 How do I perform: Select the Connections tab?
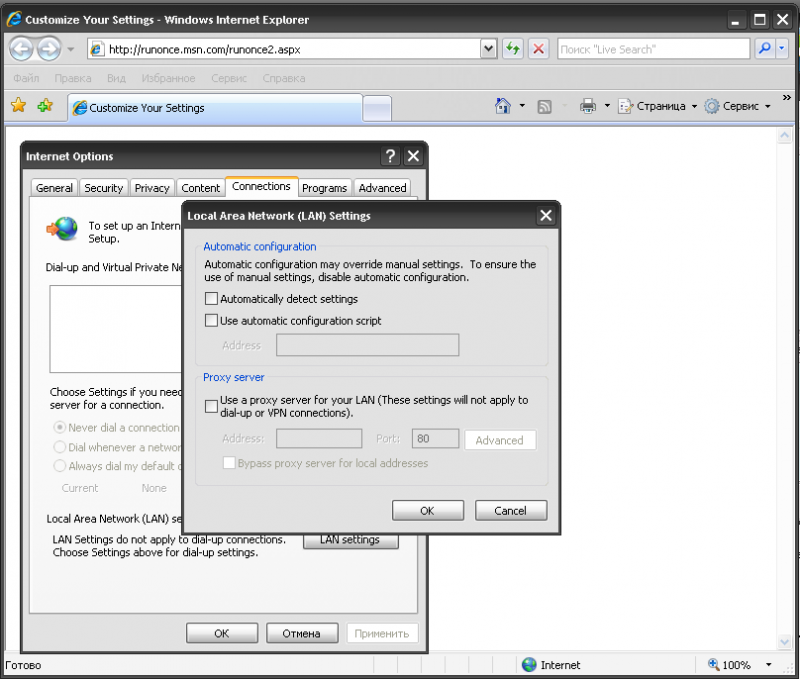coord(261,186)
